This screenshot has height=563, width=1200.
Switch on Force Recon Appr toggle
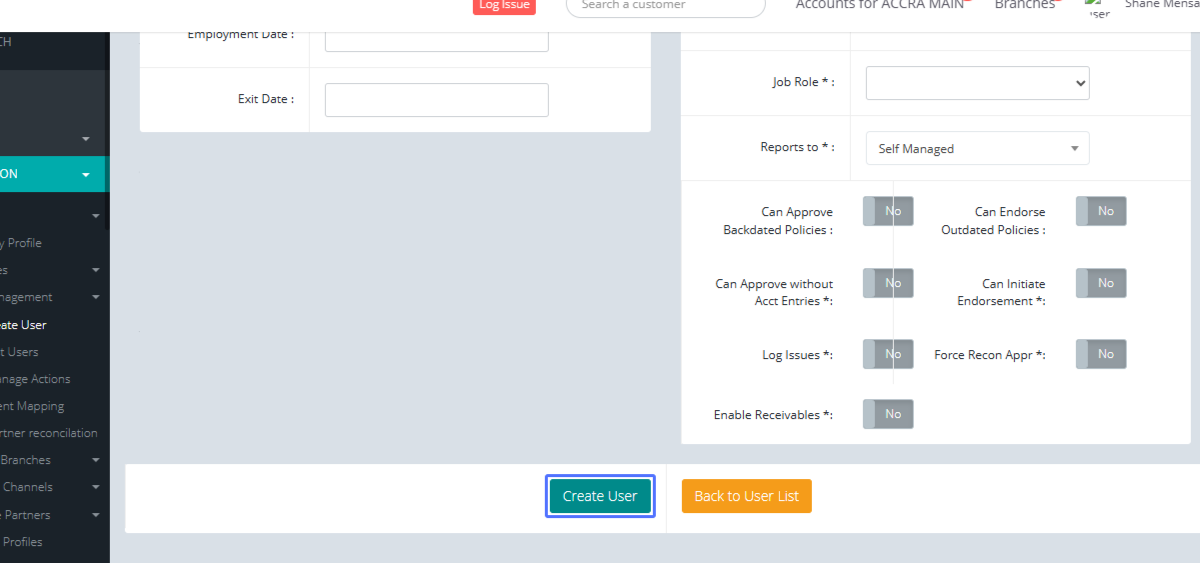coord(1101,354)
